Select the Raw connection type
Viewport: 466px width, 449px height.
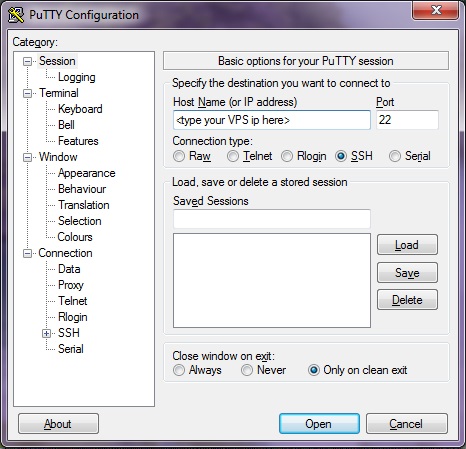pos(179,156)
